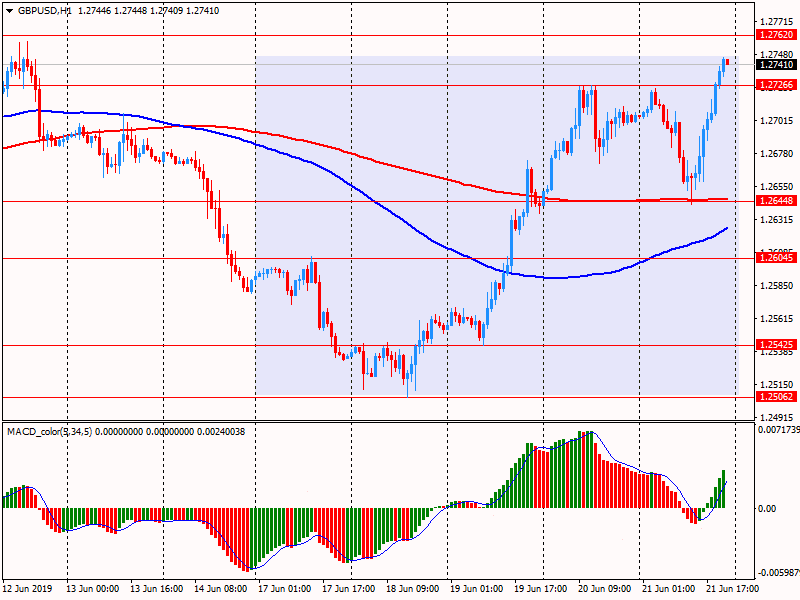Screen dimensions: 800x600
Task: Click the 14 Jun 08:00 time label
Action: tap(221, 588)
